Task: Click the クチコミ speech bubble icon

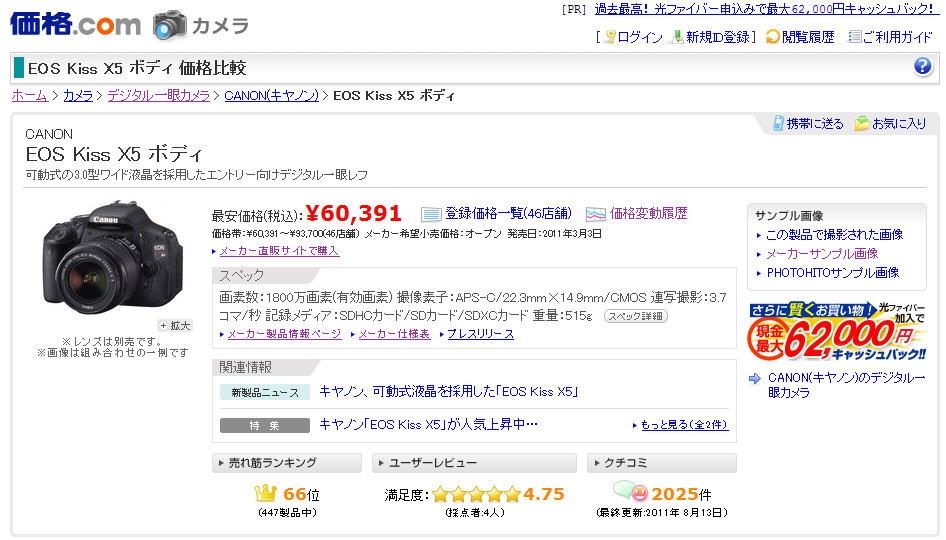Action: [x=630, y=491]
